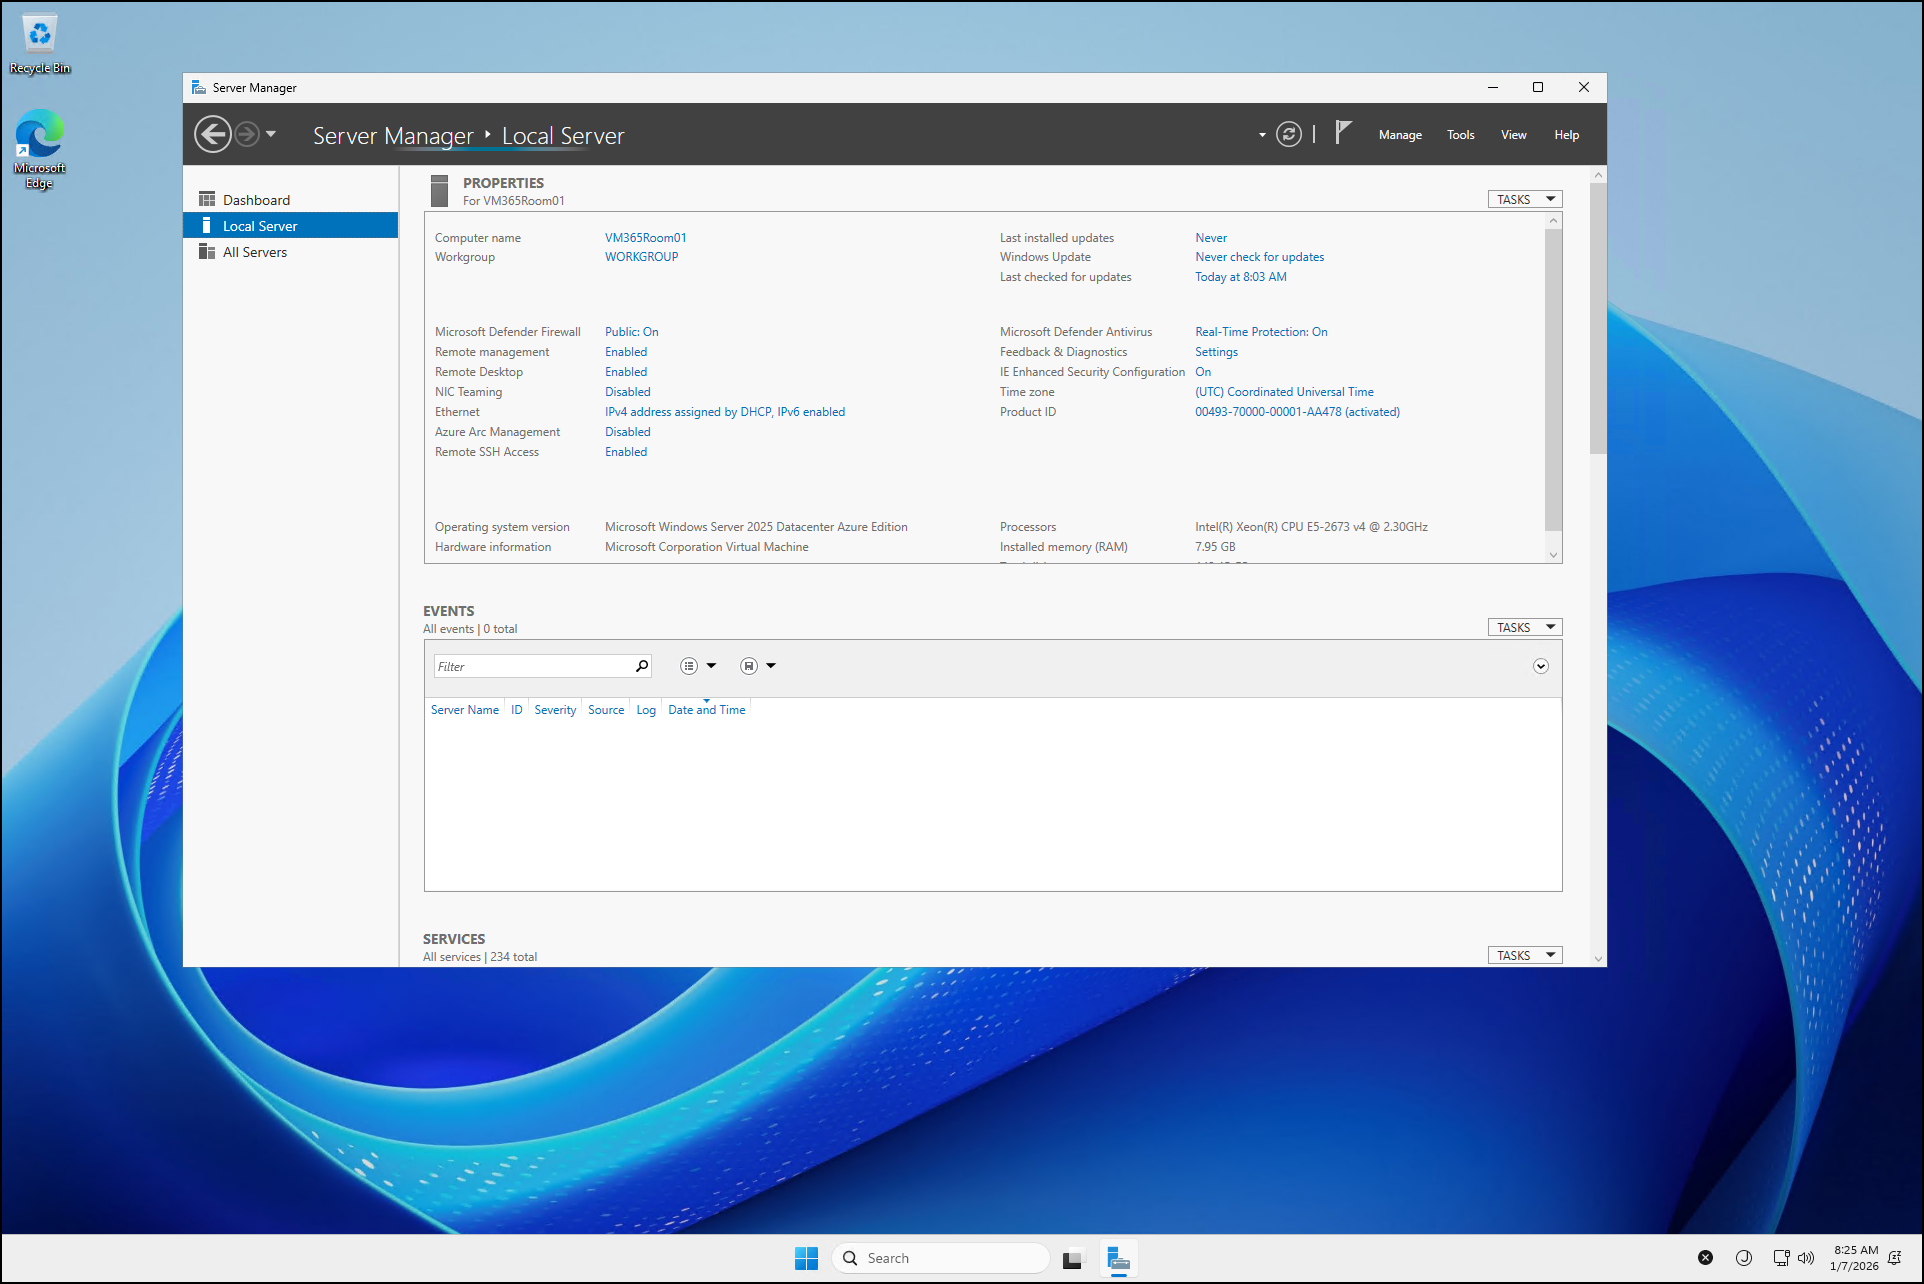Click the Refresh icon in header
Viewport: 1924px width, 1284px height.
pyautogui.click(x=1289, y=134)
